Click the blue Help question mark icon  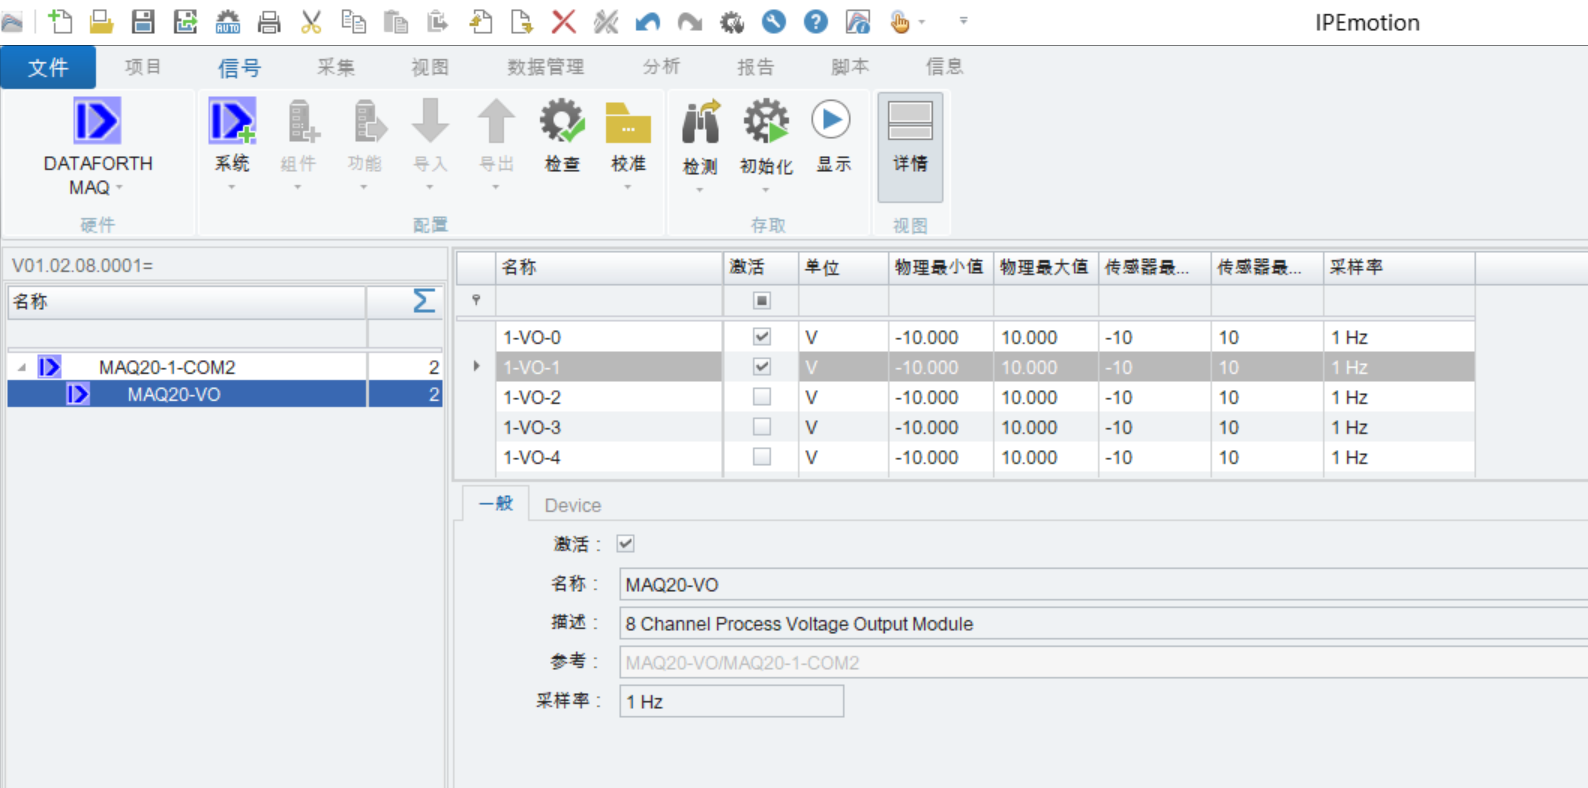816,21
